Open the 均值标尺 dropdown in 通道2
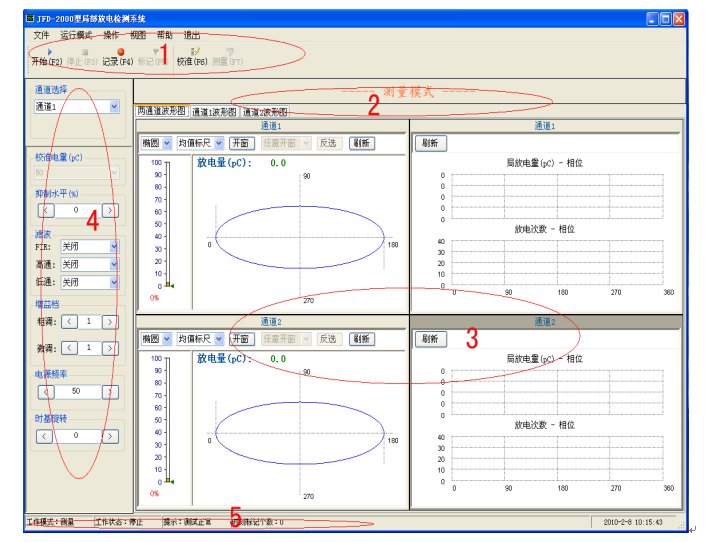Viewport: 714px width, 542px height. click(219, 339)
